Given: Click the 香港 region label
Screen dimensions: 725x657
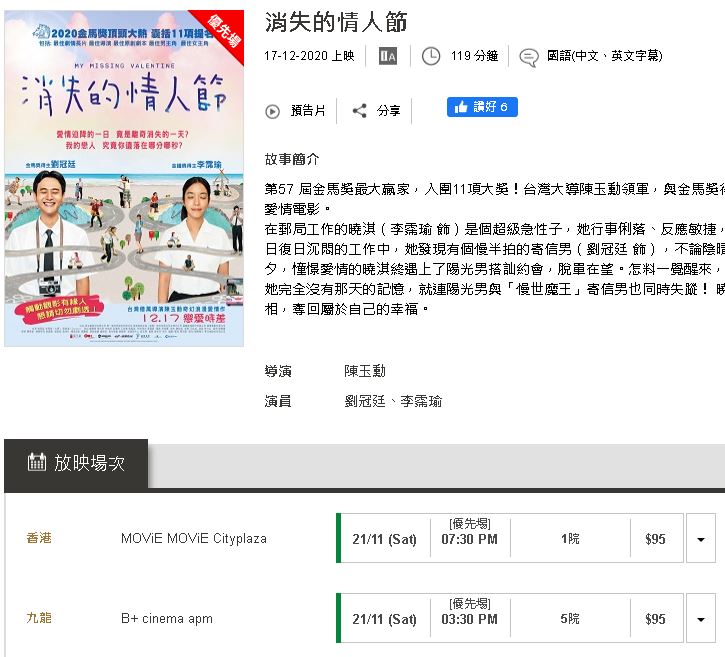Looking at the screenshot, I should [x=39, y=538].
